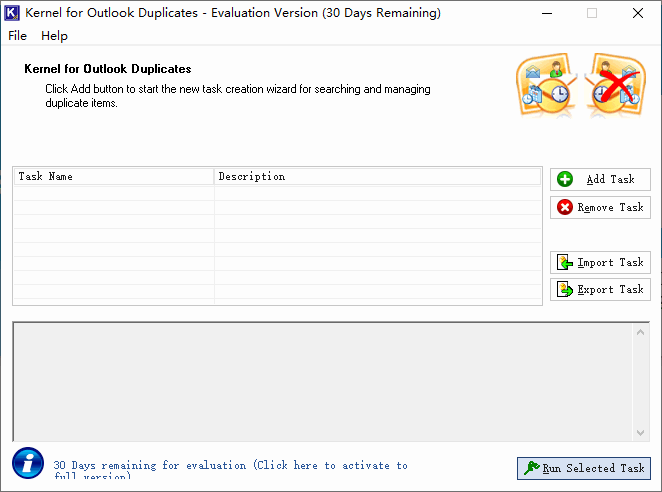The height and width of the screenshot is (492, 662).
Task: Click the Import Task arrow icon
Action: [565, 262]
